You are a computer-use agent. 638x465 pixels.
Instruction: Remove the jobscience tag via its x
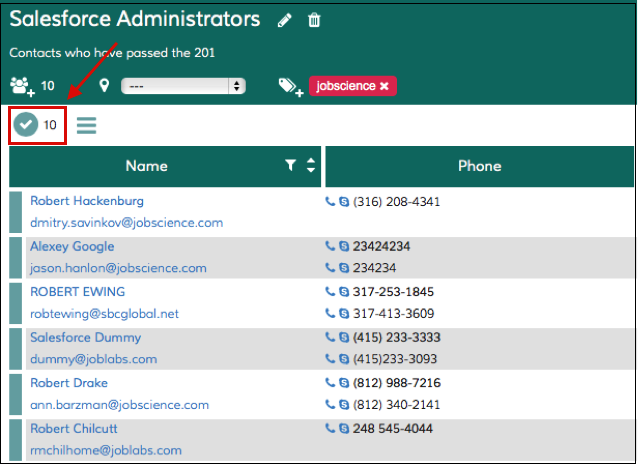click(384, 86)
